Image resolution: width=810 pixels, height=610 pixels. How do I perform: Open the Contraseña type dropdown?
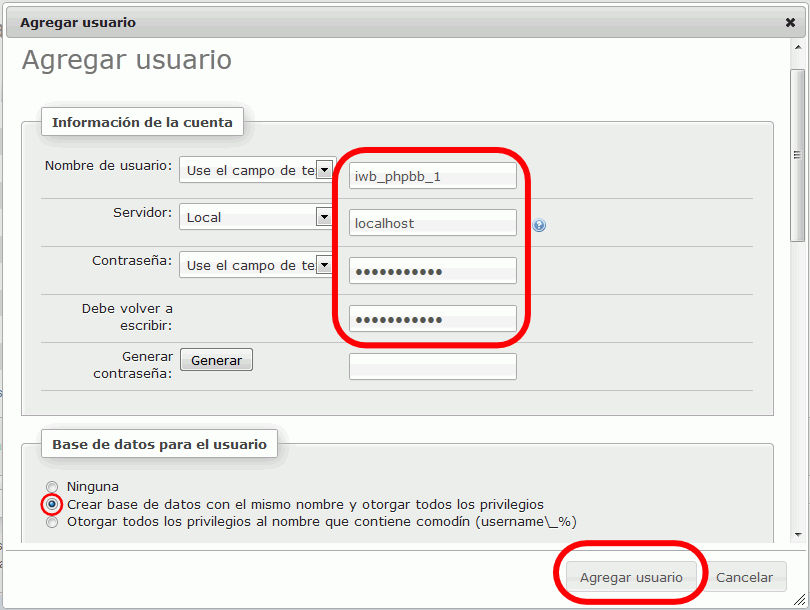(257, 265)
